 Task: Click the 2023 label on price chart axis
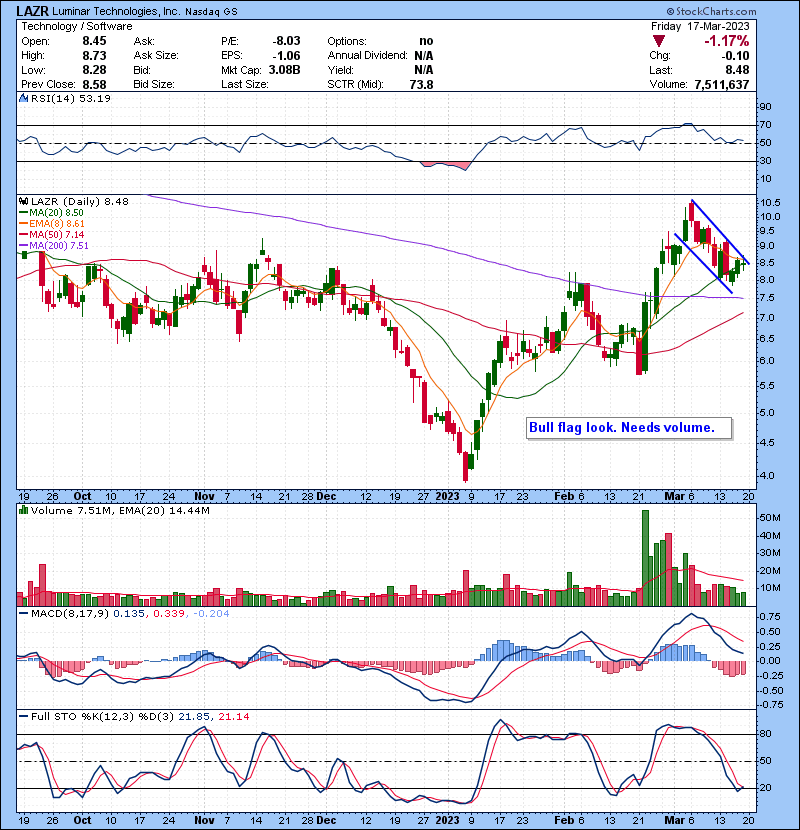tap(447, 497)
